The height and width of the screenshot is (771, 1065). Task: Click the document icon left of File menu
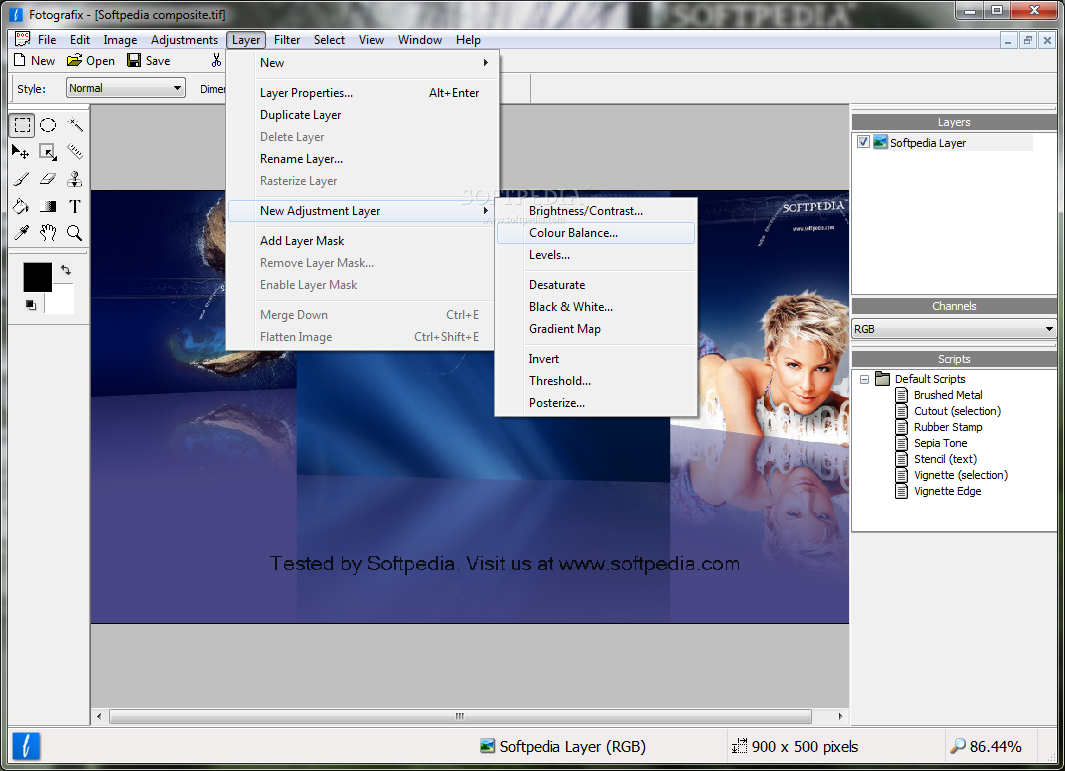pyautogui.click(x=22, y=39)
